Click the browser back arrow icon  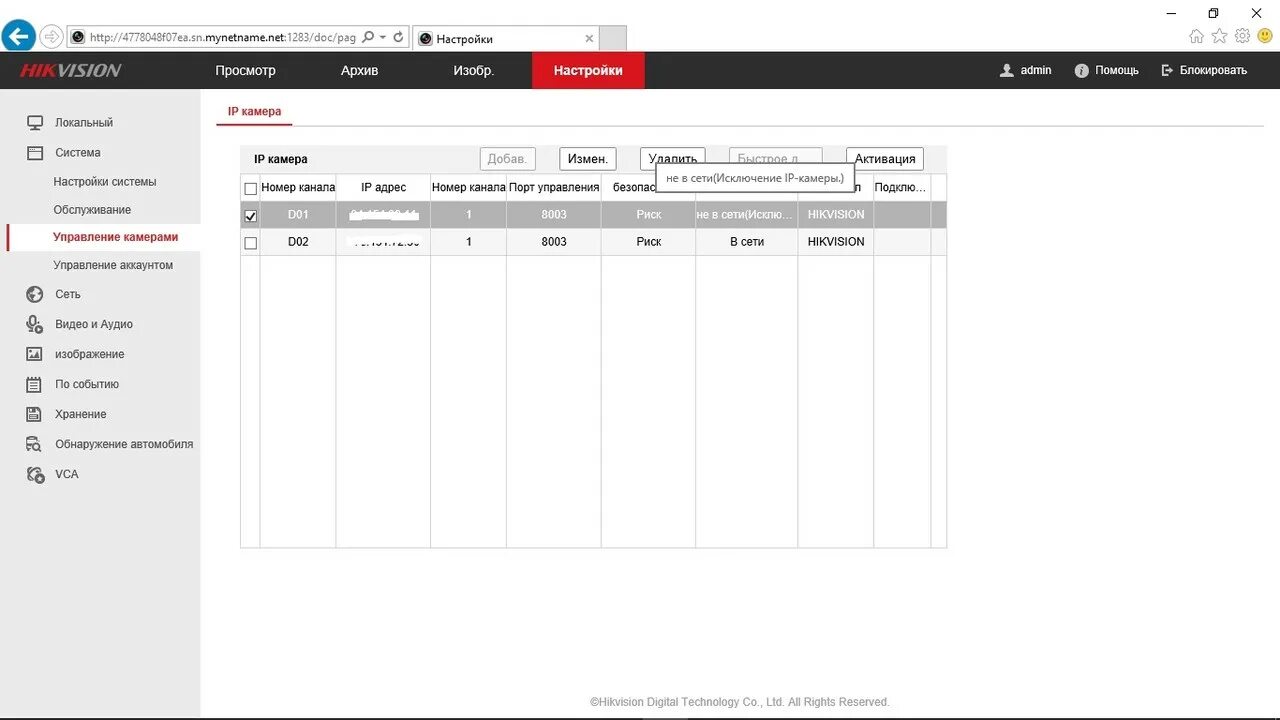tap(18, 36)
